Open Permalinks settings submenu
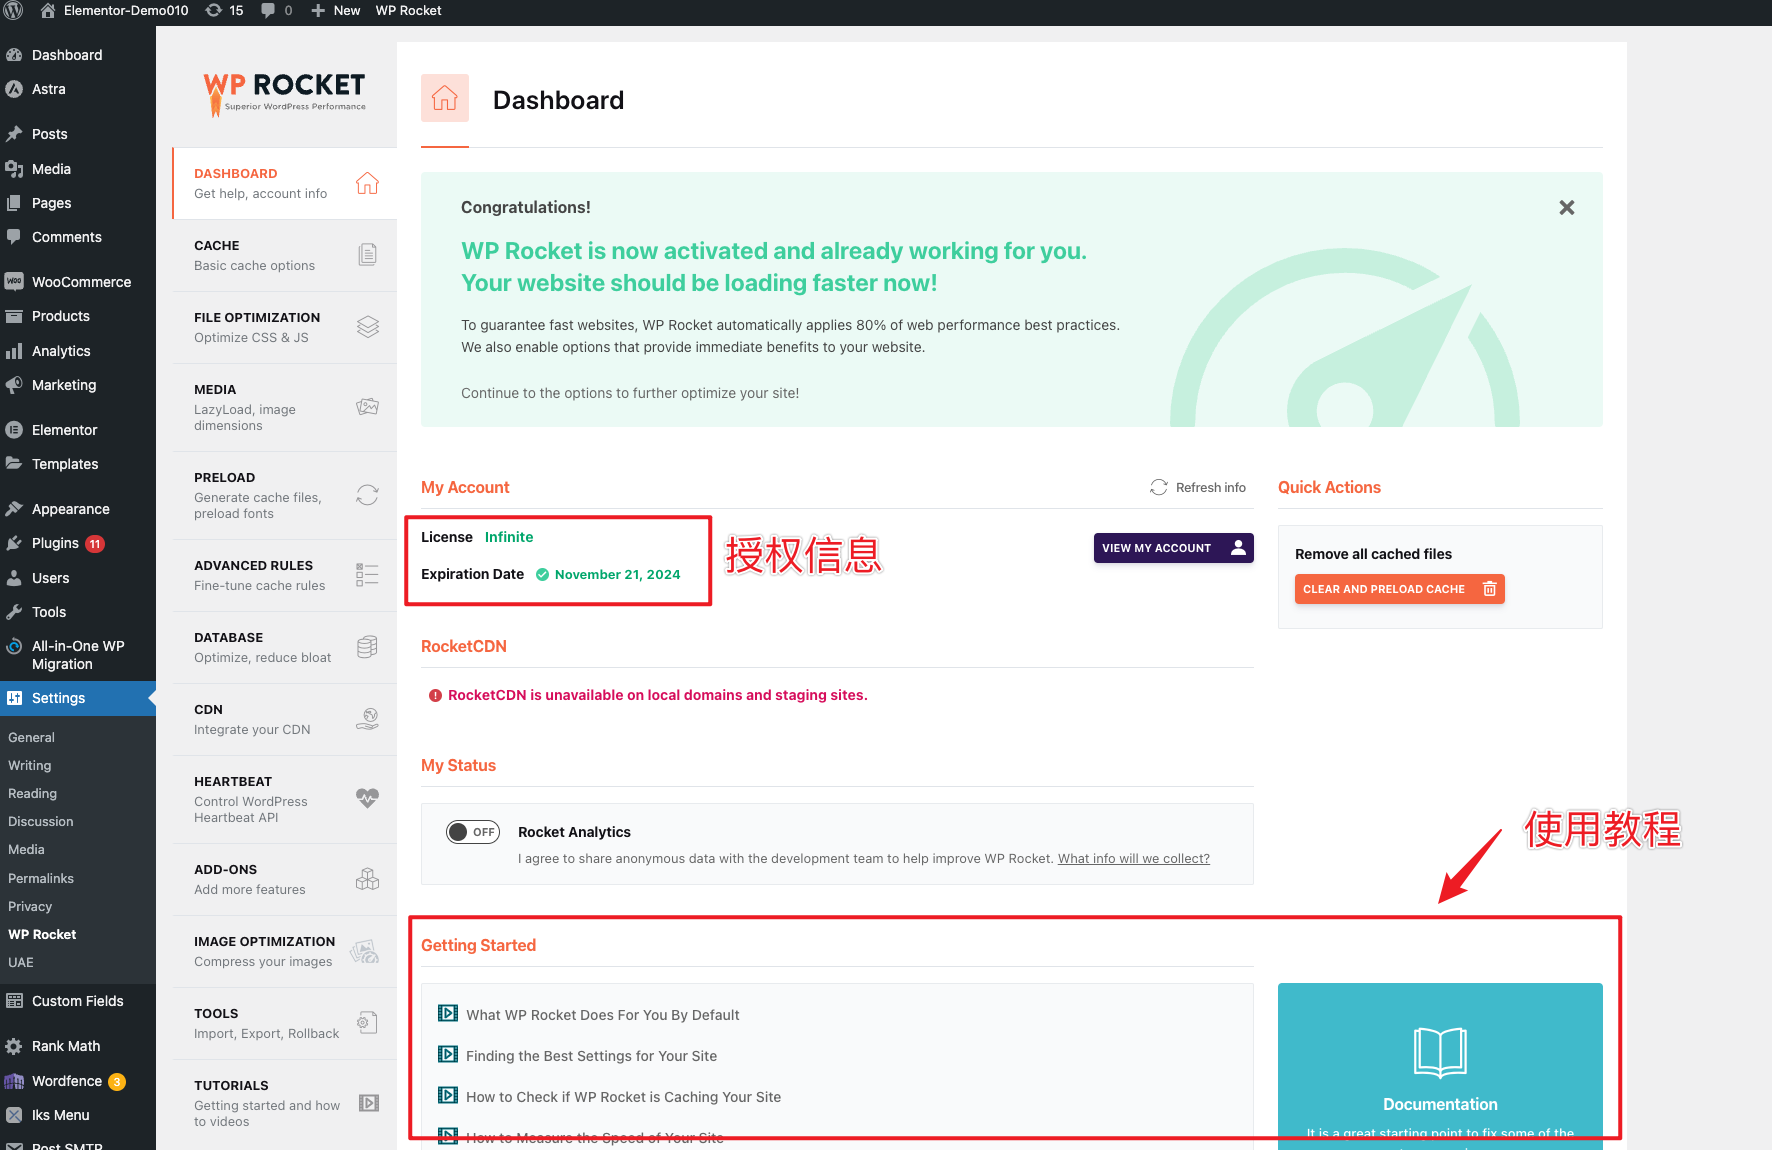 pyautogui.click(x=41, y=878)
